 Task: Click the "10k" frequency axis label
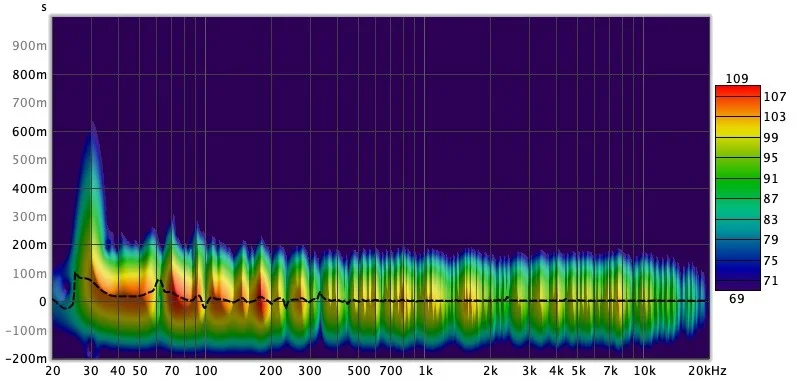pyautogui.click(x=644, y=371)
